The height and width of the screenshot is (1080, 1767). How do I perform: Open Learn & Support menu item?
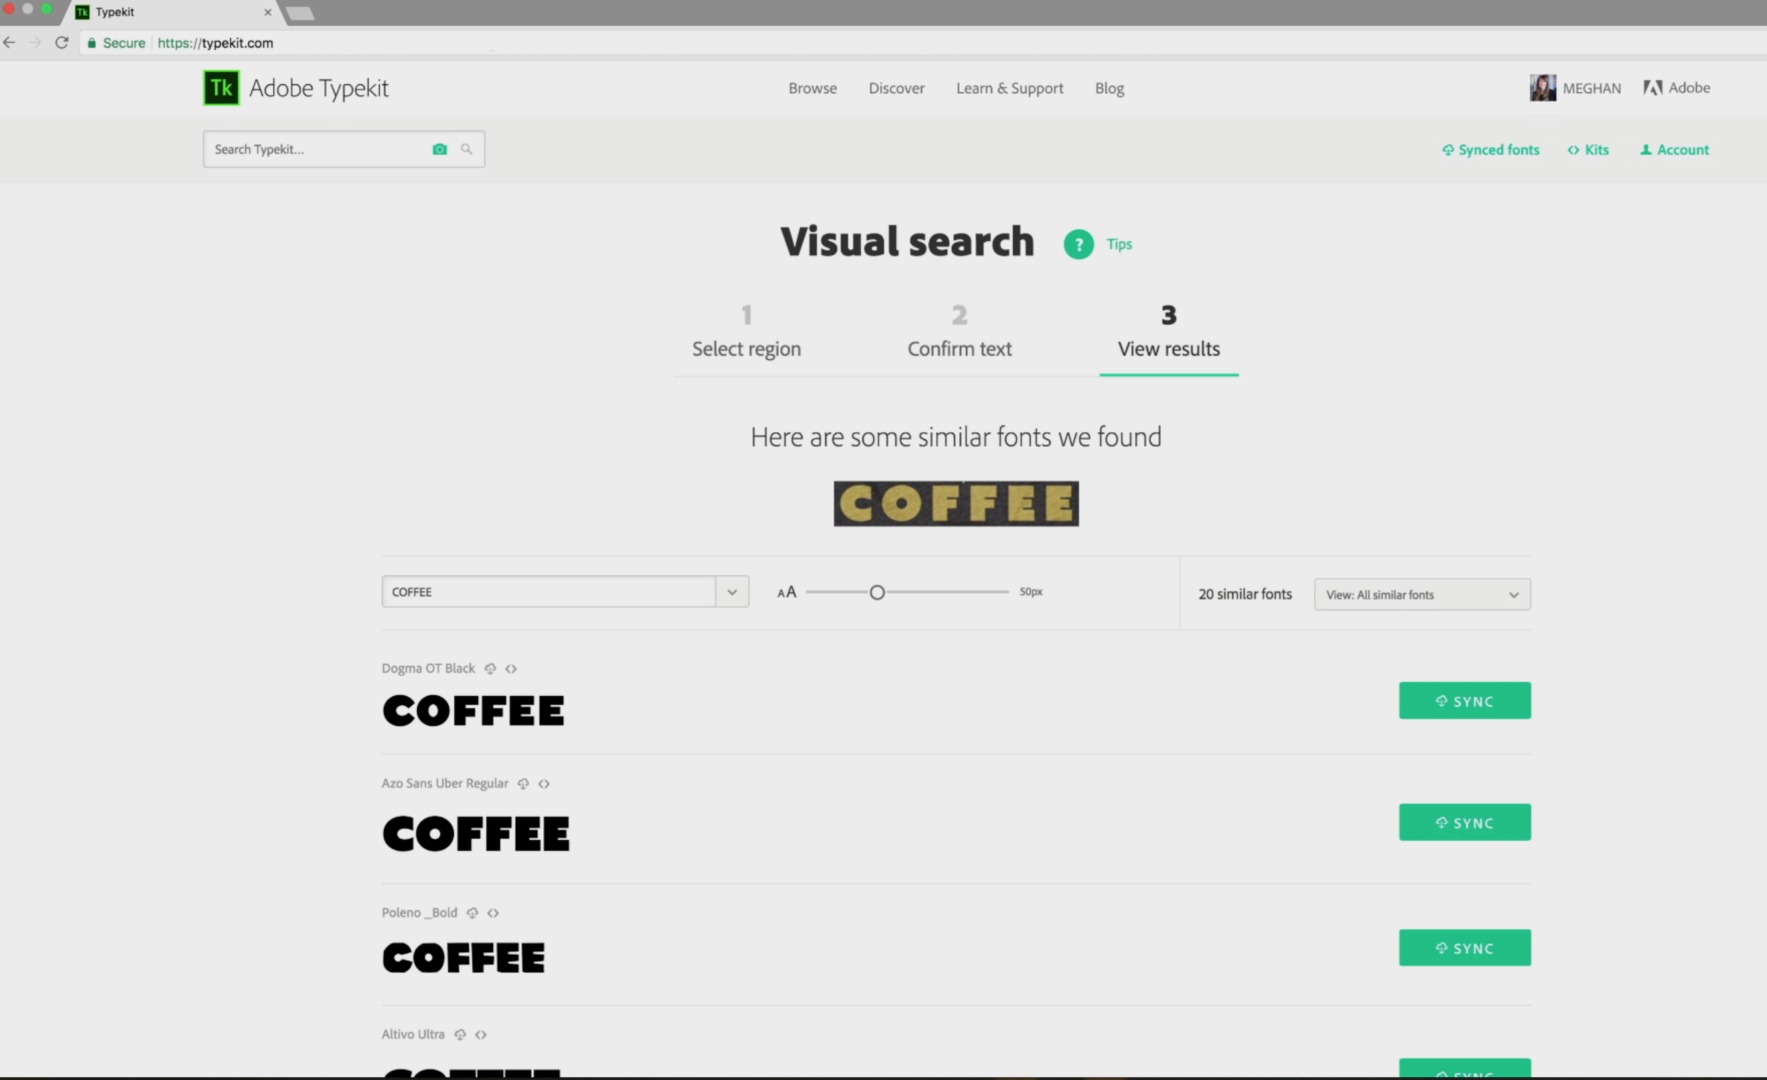(1009, 88)
